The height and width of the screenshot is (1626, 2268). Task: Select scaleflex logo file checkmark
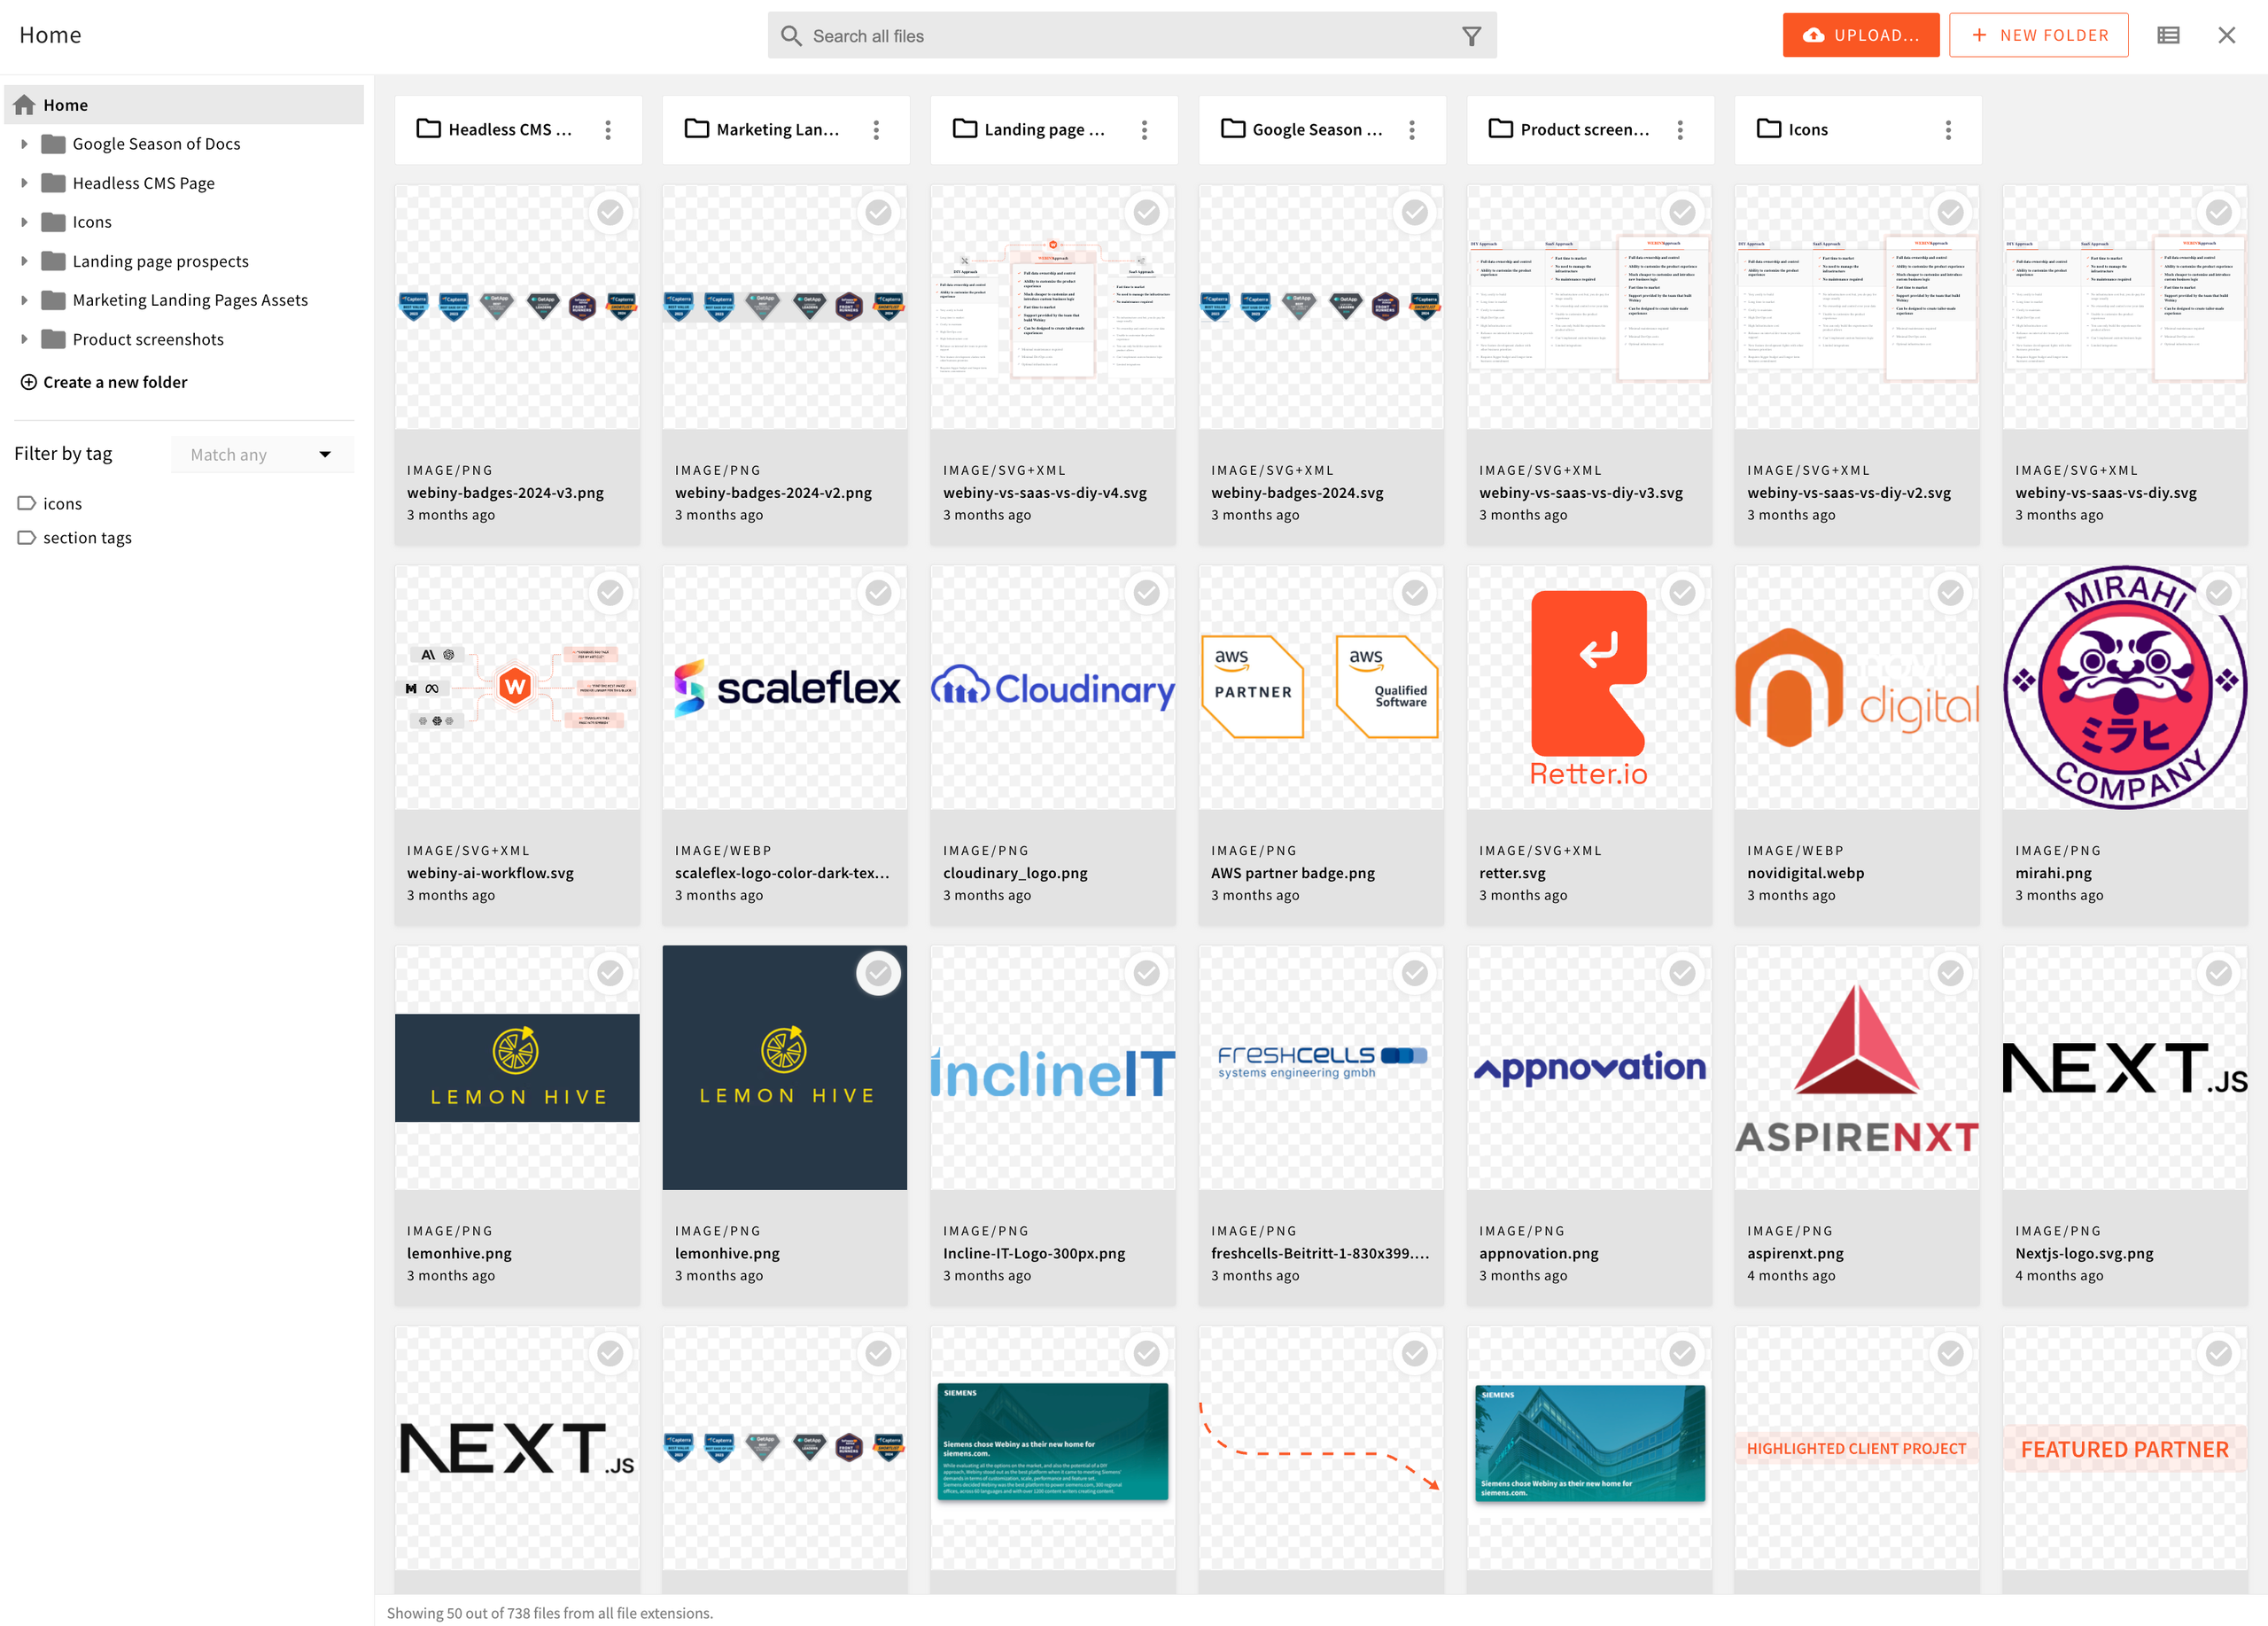tap(878, 593)
